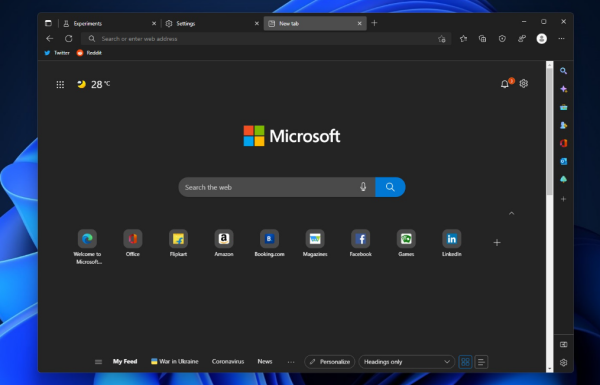Open the Collections toolbar icon

point(483,39)
